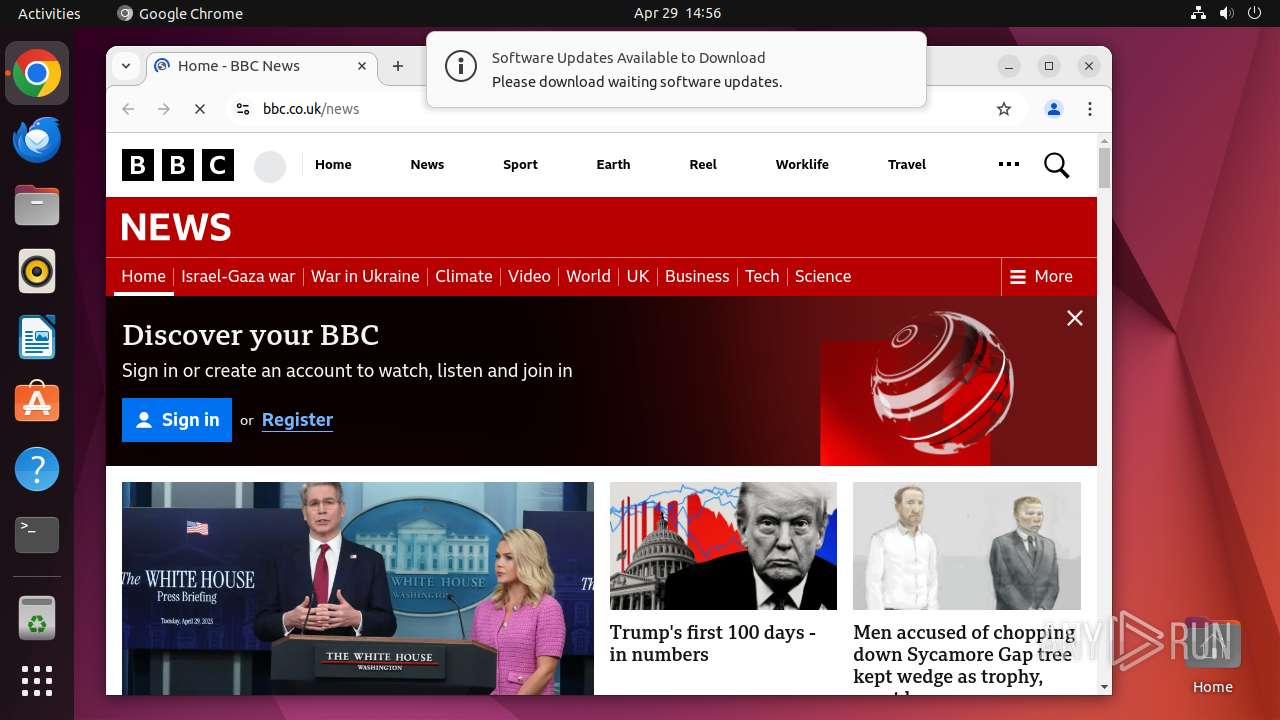
Task: Open the courtroom sketch thumbnail
Action: [x=967, y=546]
